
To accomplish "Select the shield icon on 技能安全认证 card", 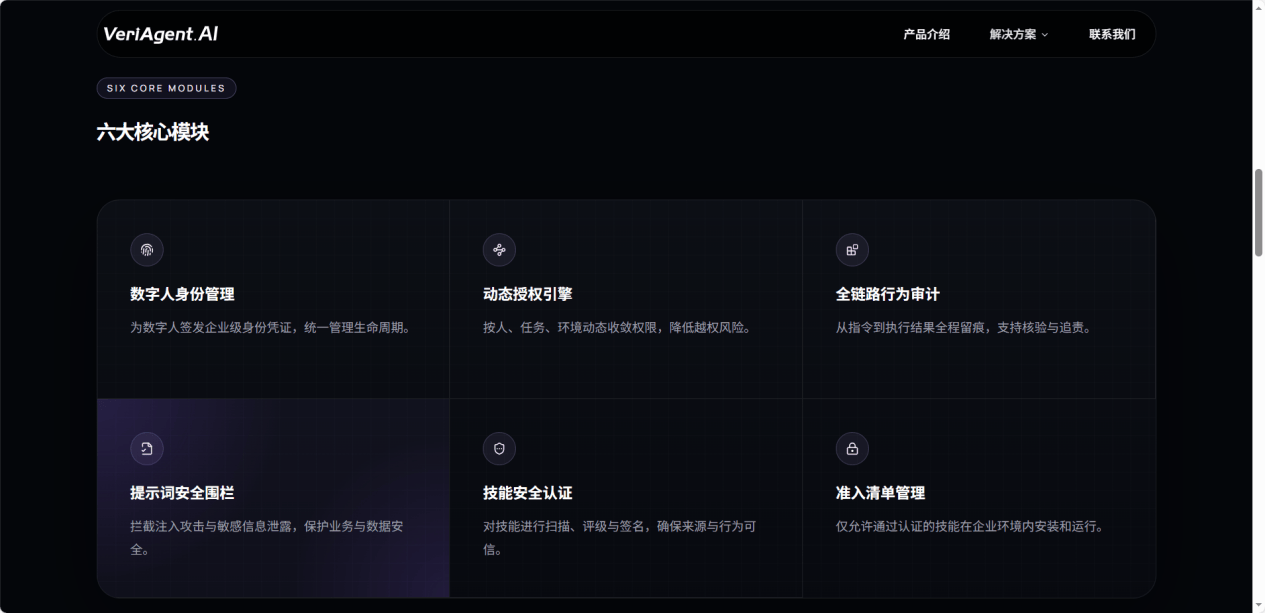I will coord(499,448).
